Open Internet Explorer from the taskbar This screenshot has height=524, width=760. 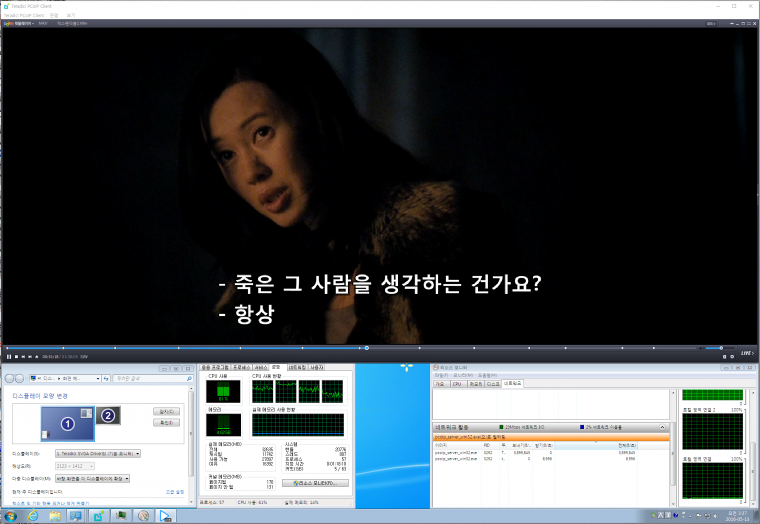click(x=33, y=516)
